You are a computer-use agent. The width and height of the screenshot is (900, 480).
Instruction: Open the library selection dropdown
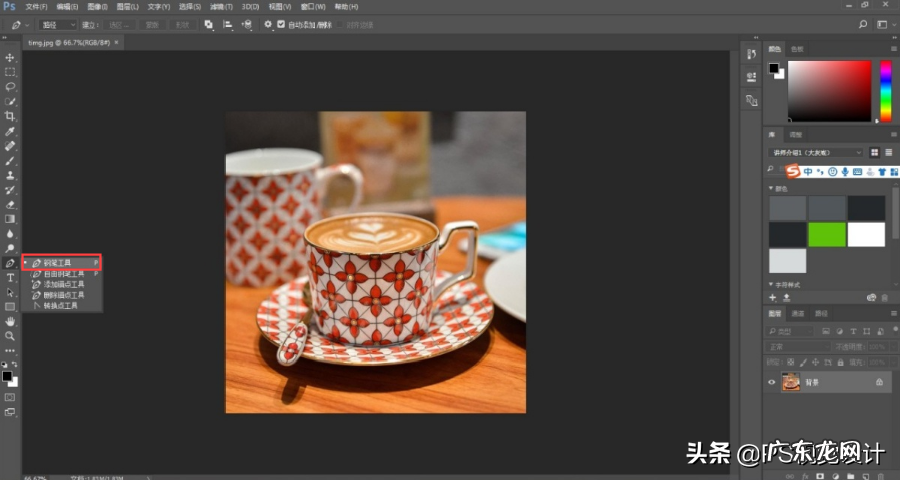pyautogui.click(x=815, y=152)
